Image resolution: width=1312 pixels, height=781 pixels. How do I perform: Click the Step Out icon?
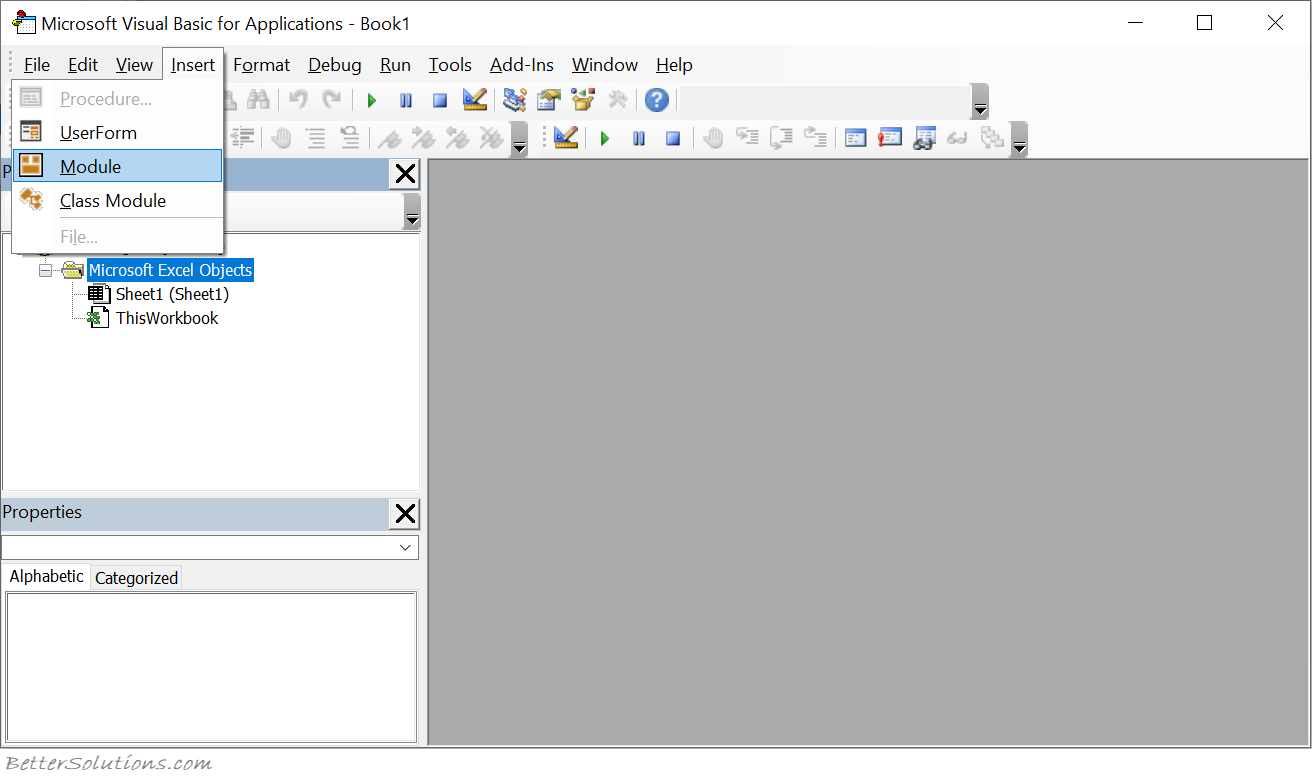pos(815,137)
